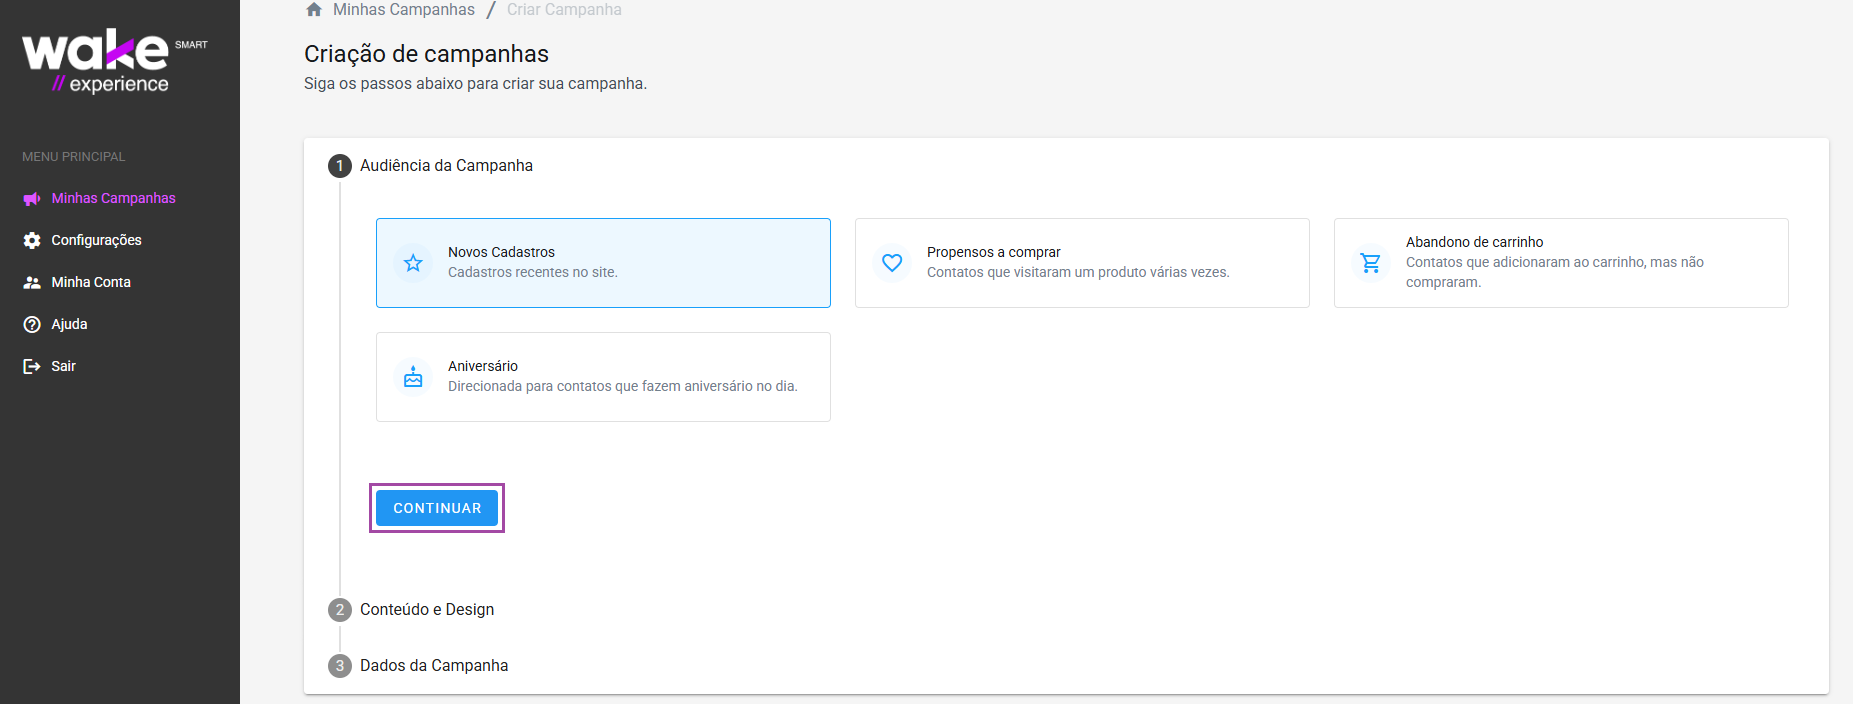The height and width of the screenshot is (704, 1853).
Task: Expand step 1 Audiência da Campanha
Action: pyautogui.click(x=446, y=166)
